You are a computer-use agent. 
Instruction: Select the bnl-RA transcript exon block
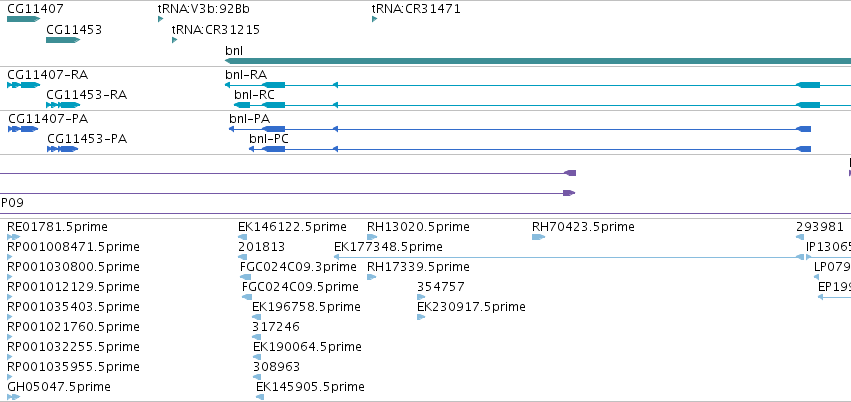pyautogui.click(x=273, y=85)
